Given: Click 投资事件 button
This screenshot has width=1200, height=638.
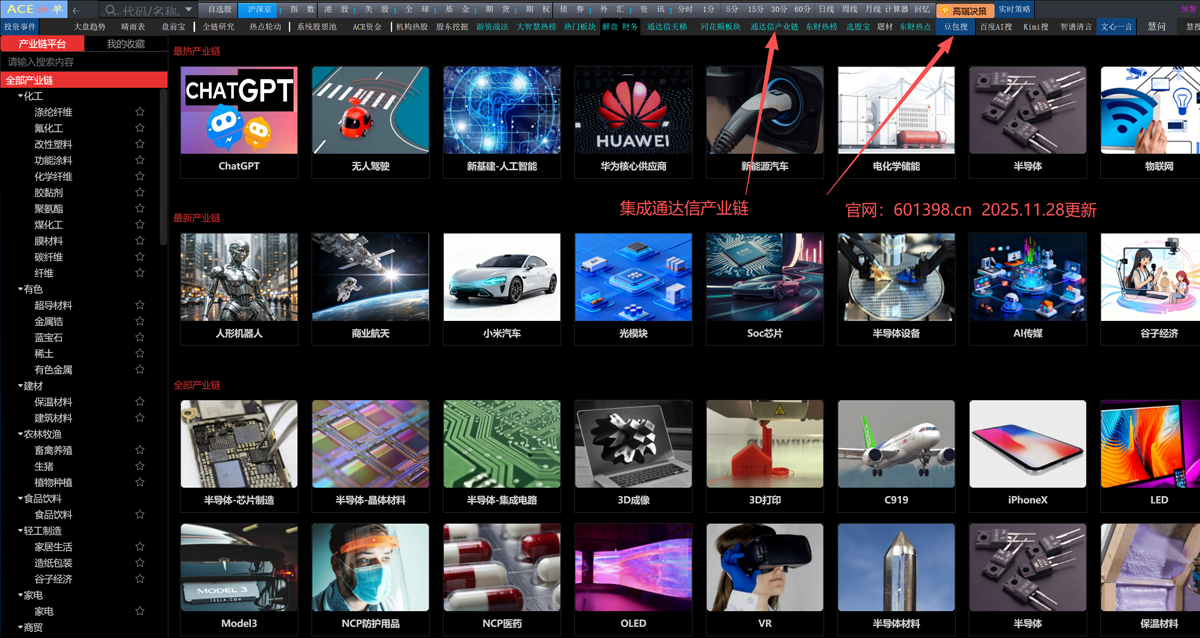Looking at the screenshot, I should coord(20,27).
